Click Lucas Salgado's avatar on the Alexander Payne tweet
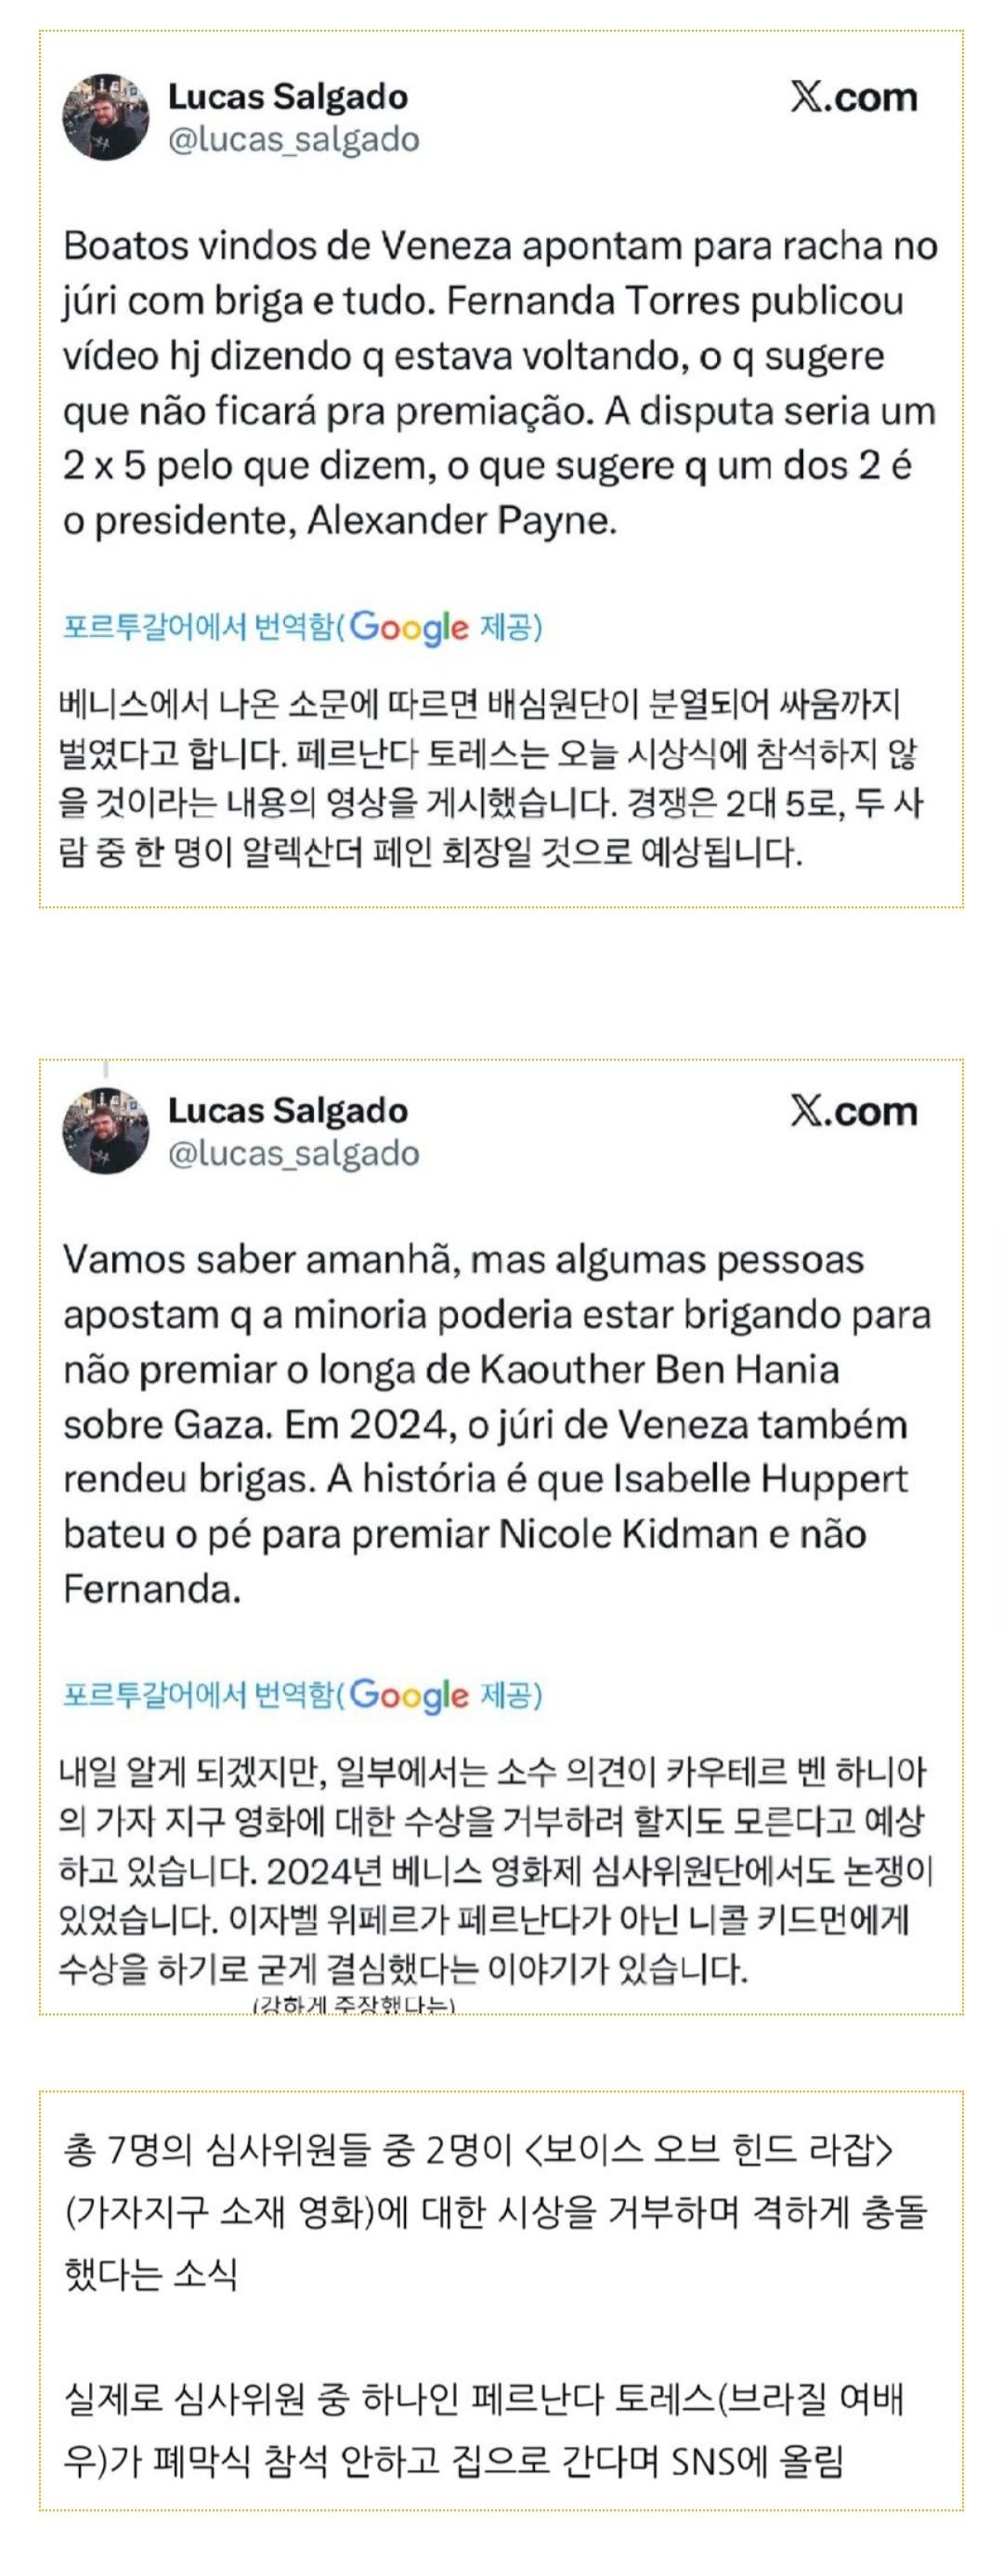This screenshot has width=1003, height=2576. click(106, 117)
